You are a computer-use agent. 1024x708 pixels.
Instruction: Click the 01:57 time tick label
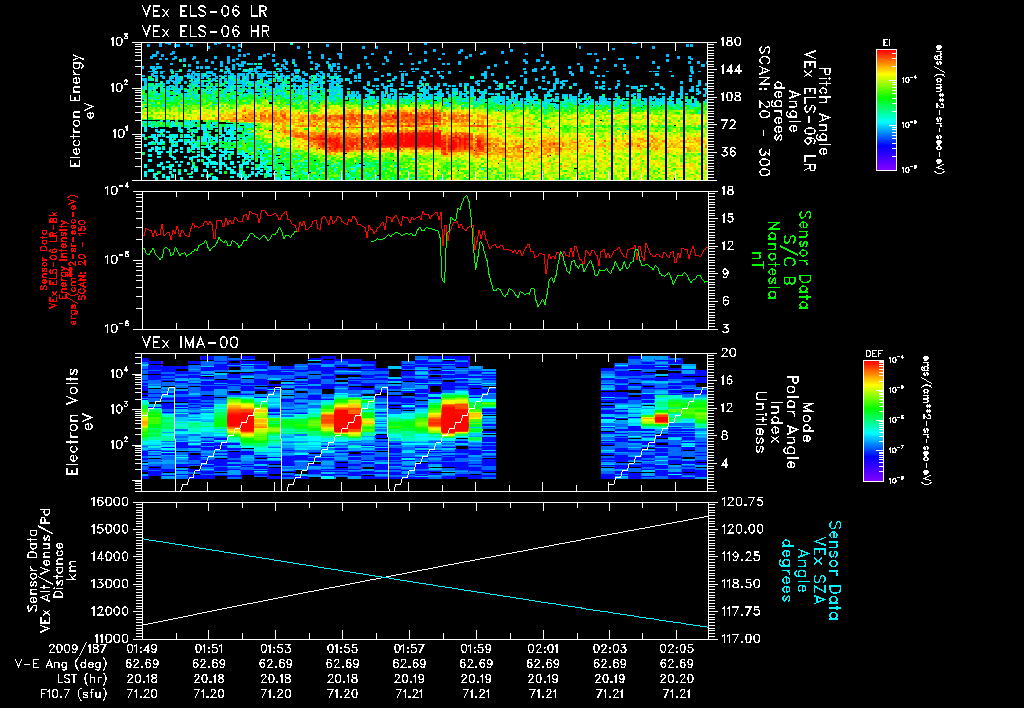tap(409, 649)
